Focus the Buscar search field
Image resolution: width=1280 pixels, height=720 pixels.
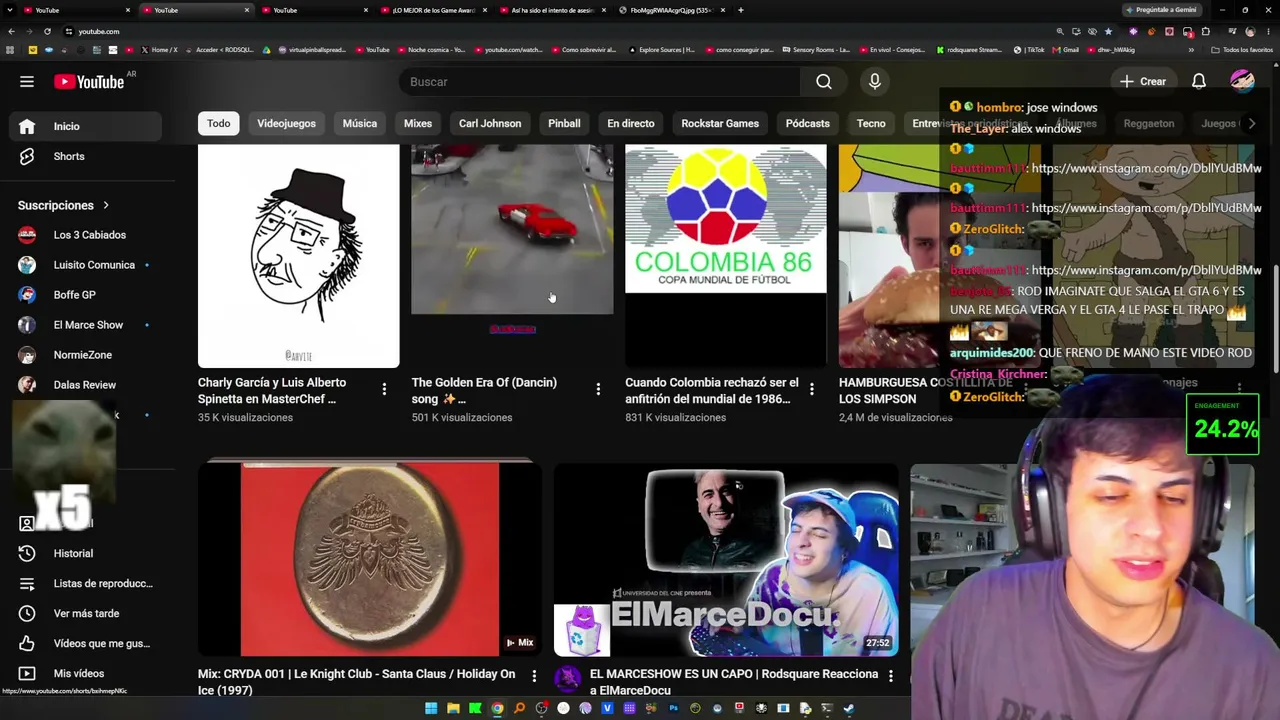[600, 82]
